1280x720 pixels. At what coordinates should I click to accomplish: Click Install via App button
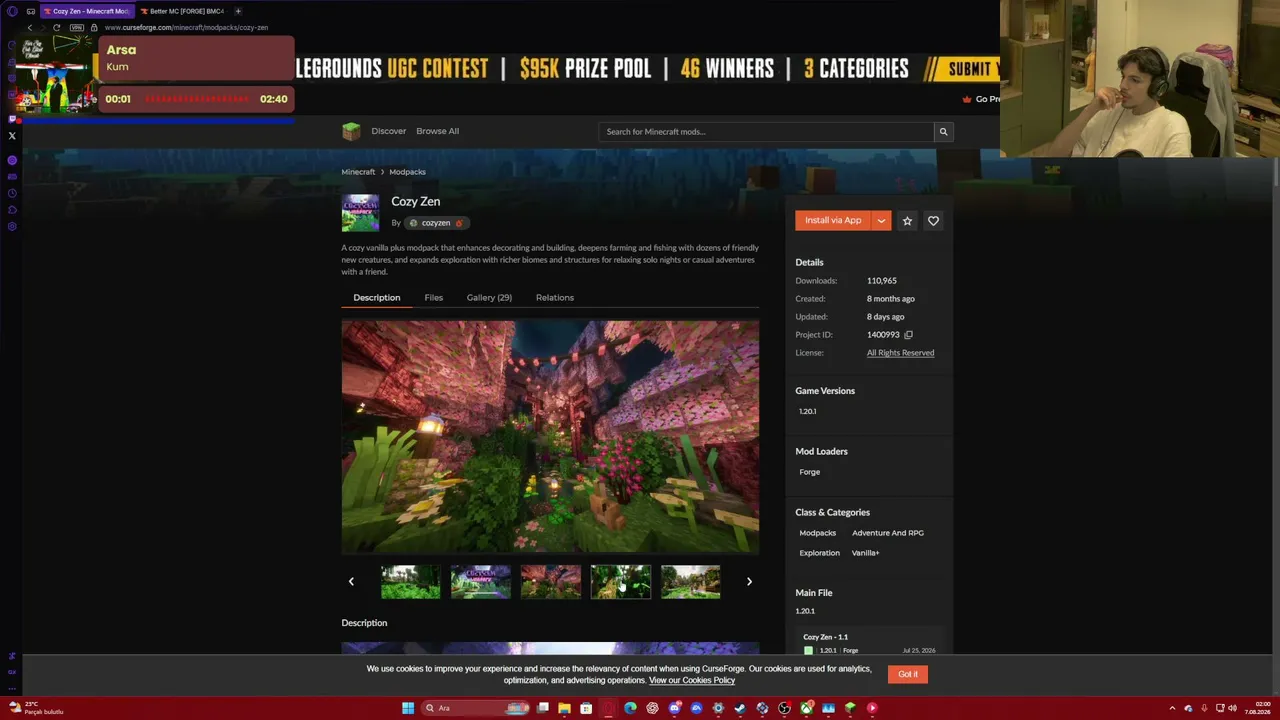click(833, 221)
